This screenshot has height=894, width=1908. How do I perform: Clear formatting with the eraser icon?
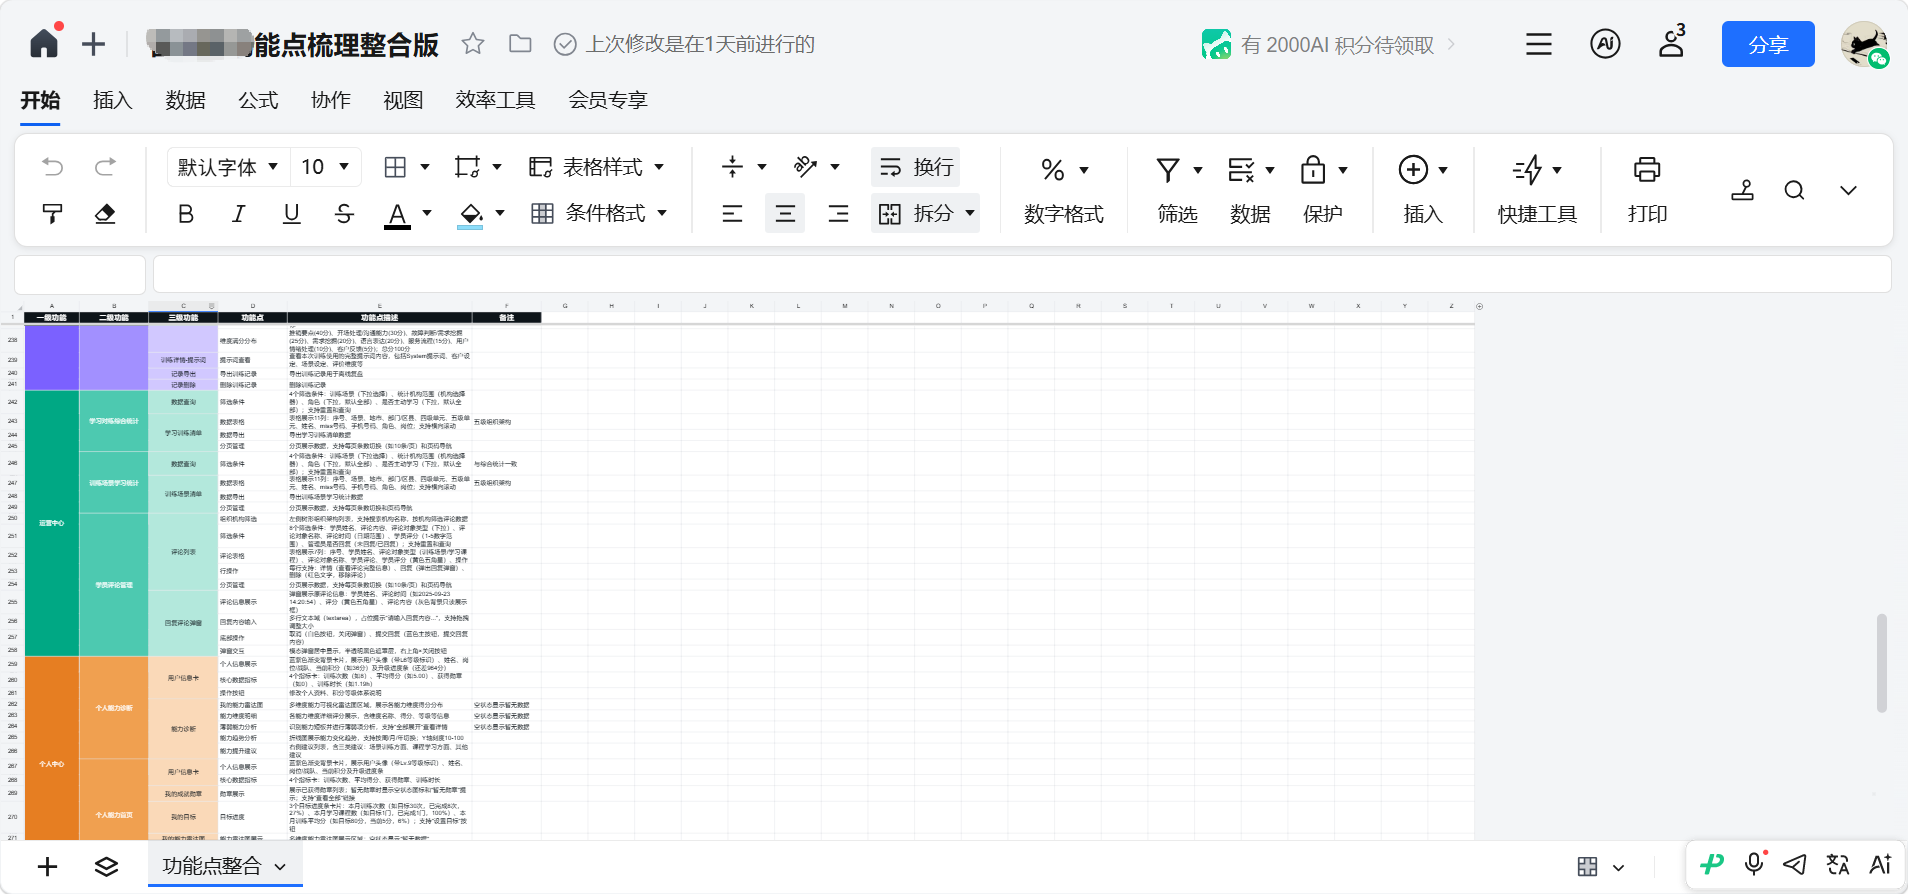105,213
